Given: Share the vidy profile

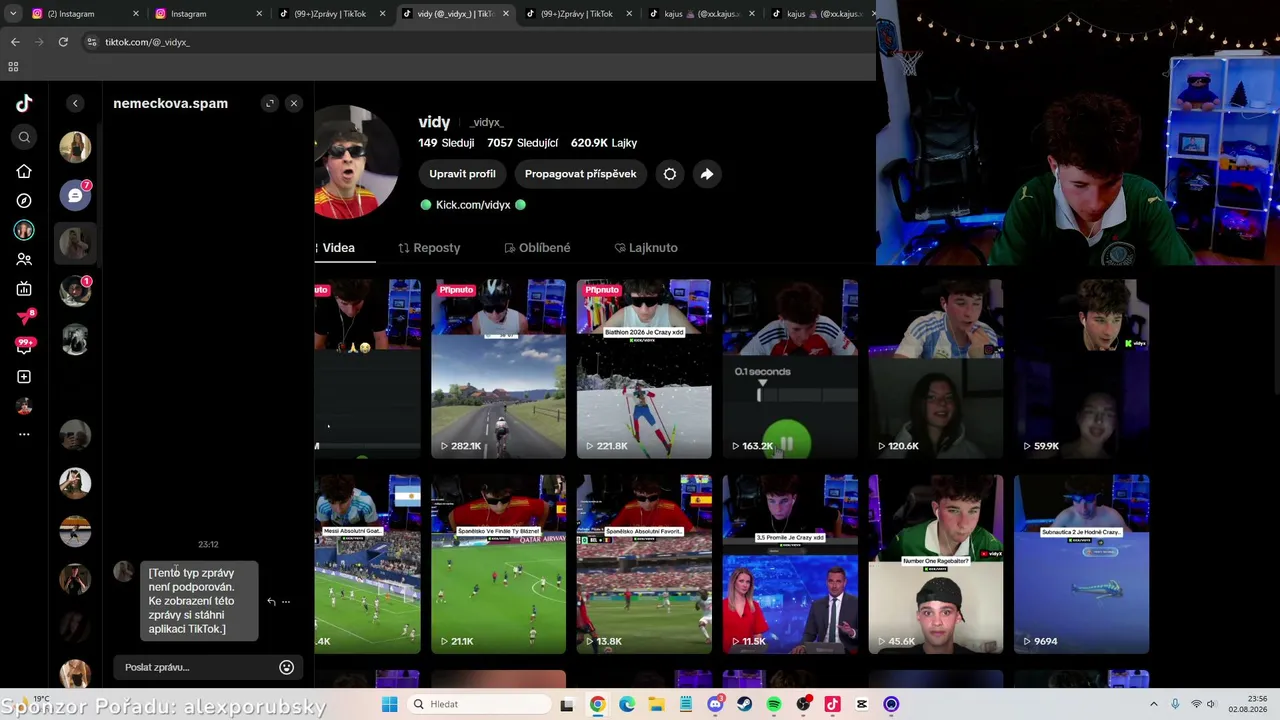Looking at the screenshot, I should 707,174.
